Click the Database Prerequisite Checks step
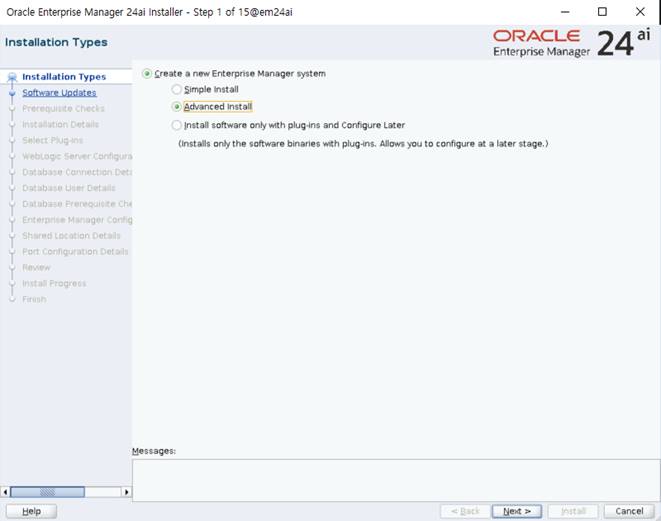This screenshot has width=661, height=521. pyautogui.click(x=77, y=204)
